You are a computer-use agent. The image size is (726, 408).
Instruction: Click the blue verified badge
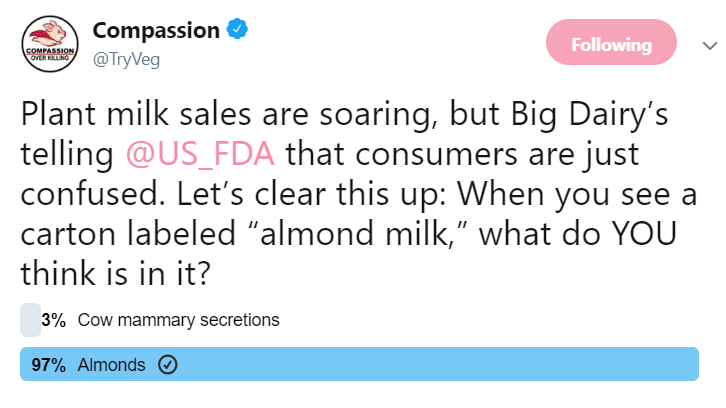point(237,29)
